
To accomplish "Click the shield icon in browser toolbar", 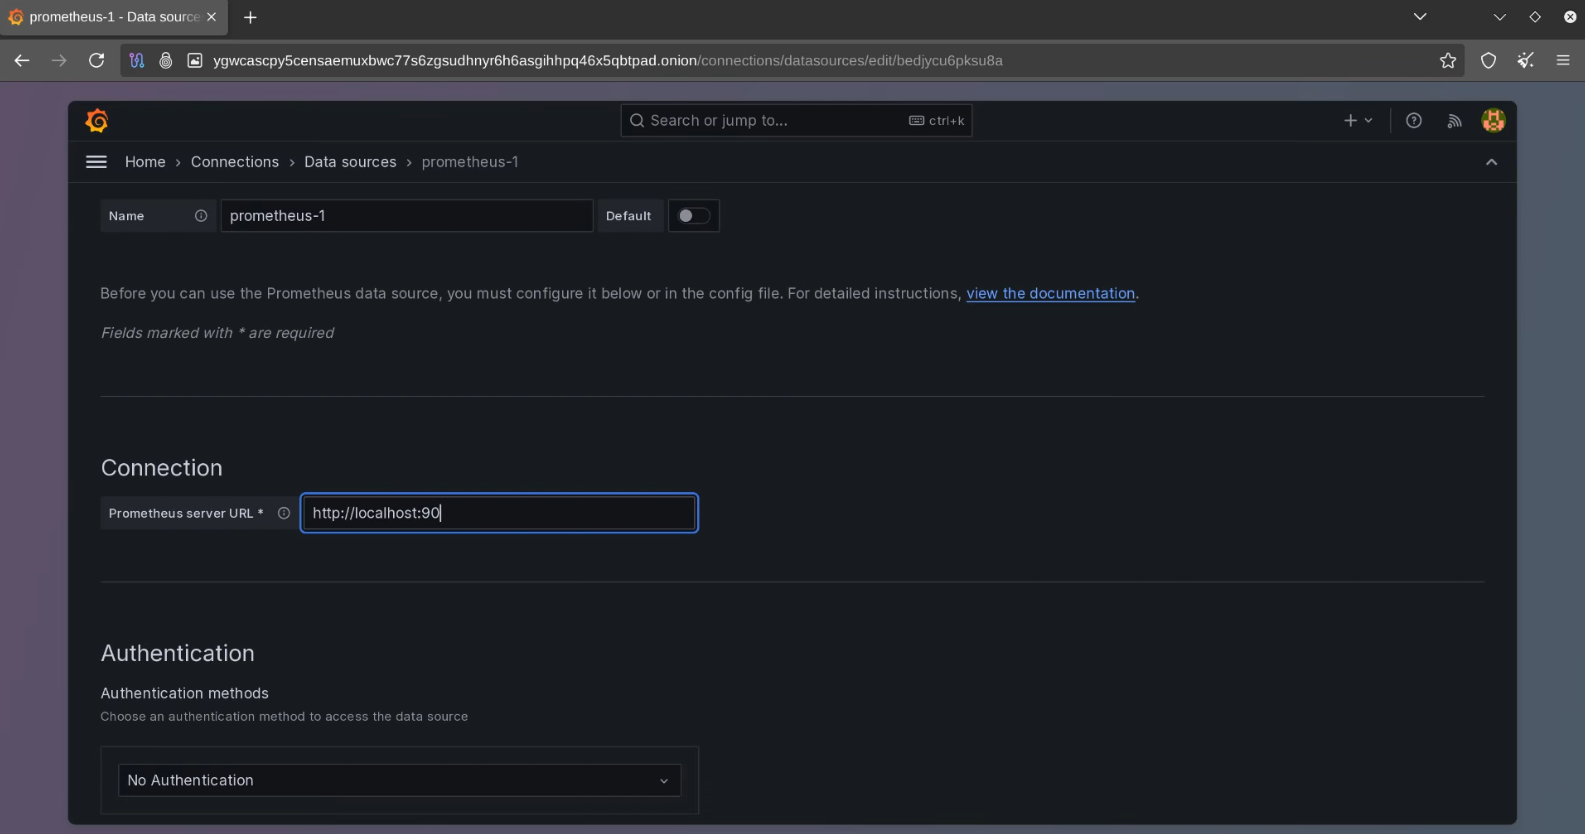I will [1488, 61].
